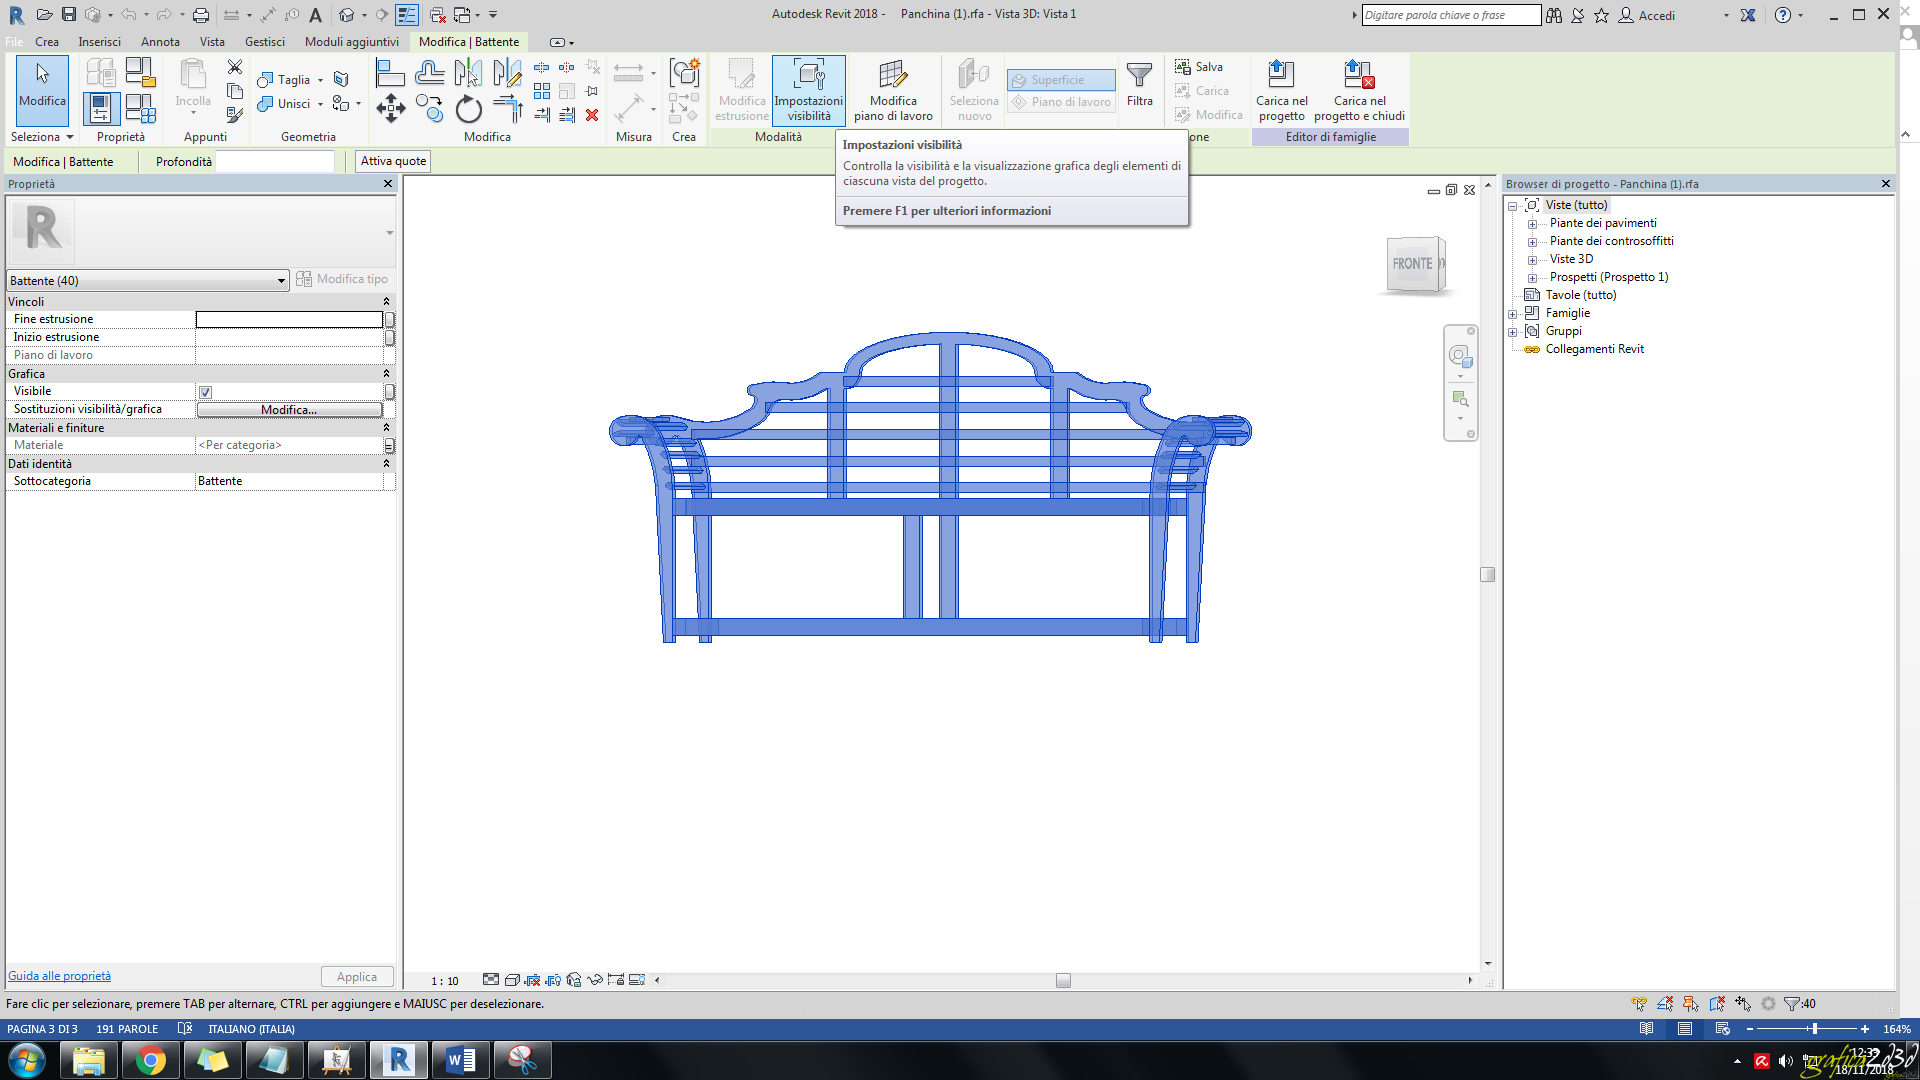This screenshot has width=1920, height=1080.
Task: Switch to the Inserisci ribbon tab
Action: click(x=99, y=42)
